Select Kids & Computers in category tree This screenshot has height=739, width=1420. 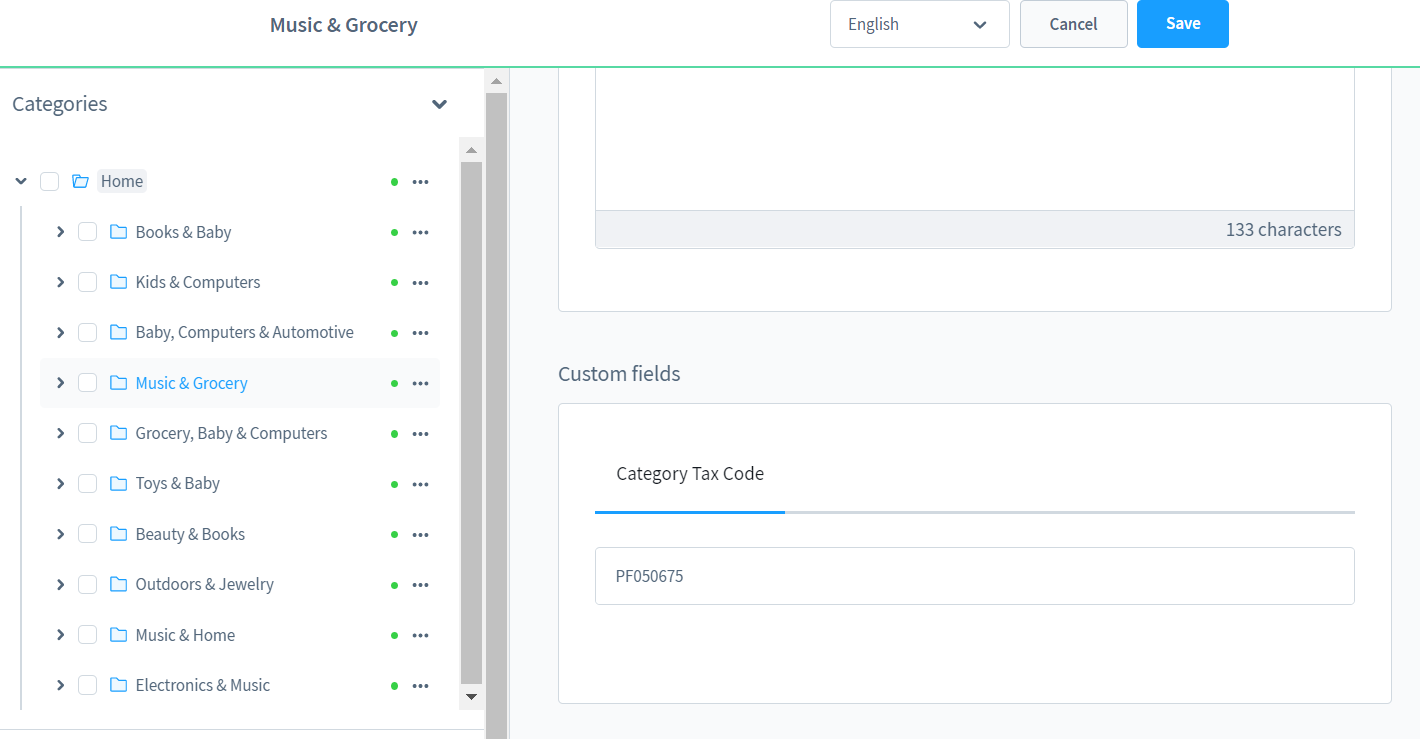(198, 282)
